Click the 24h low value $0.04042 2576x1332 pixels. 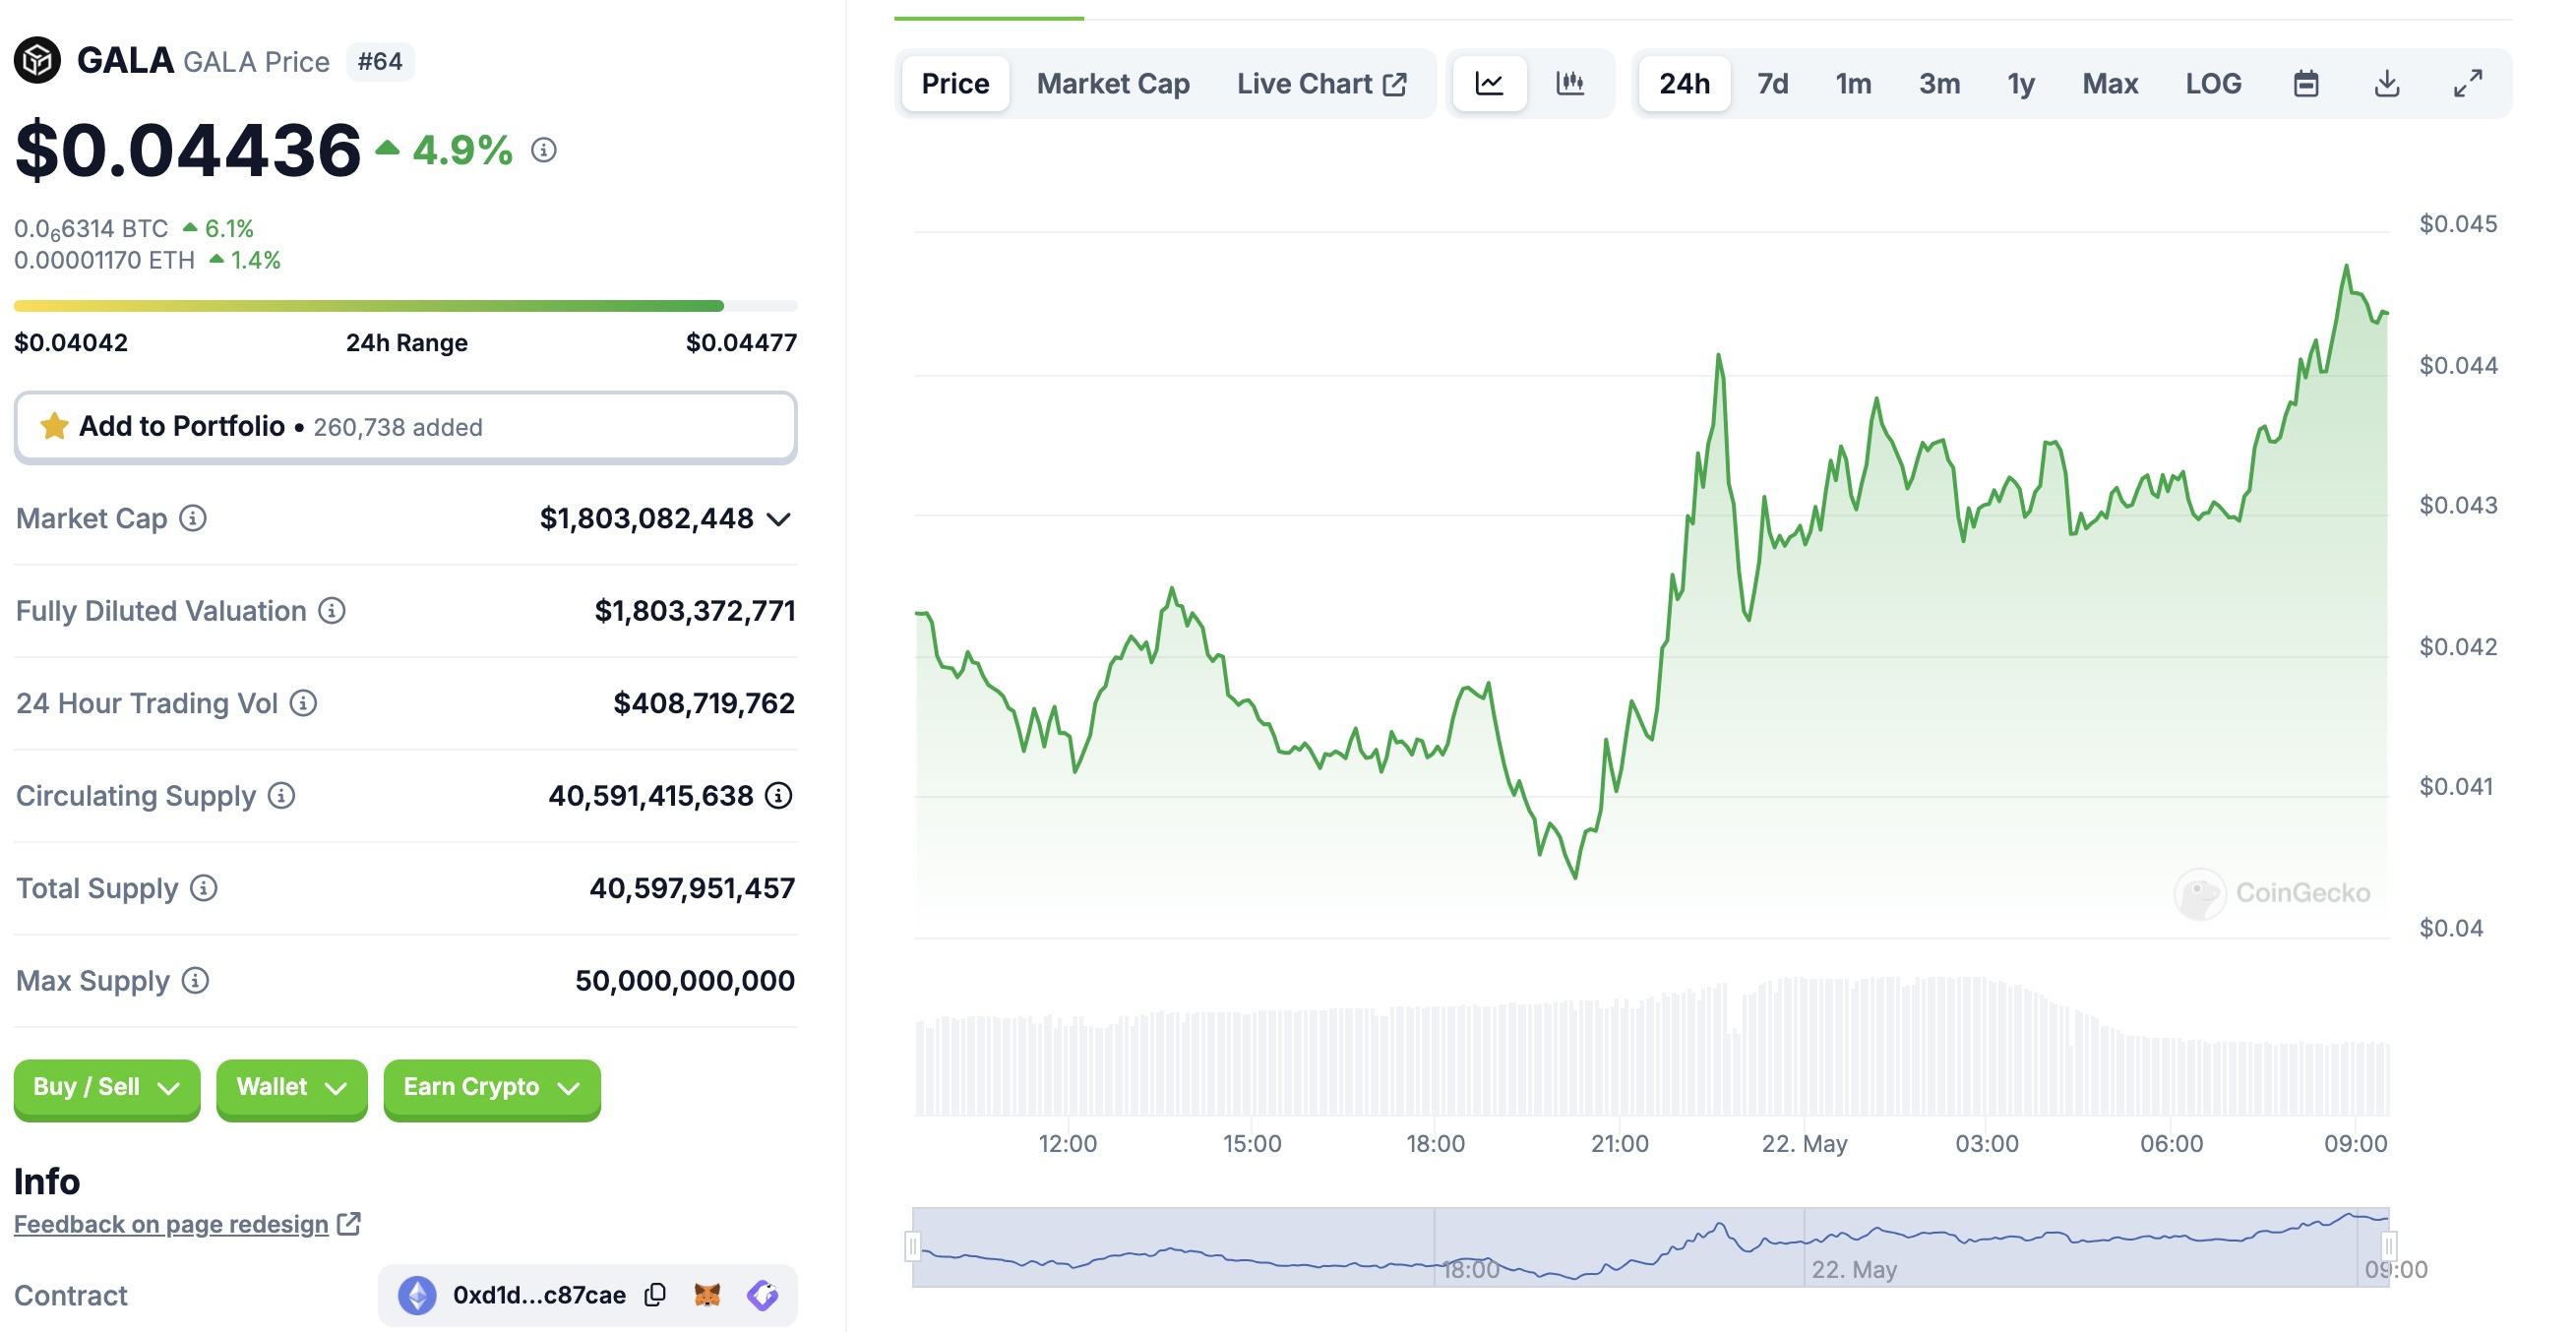(71, 343)
